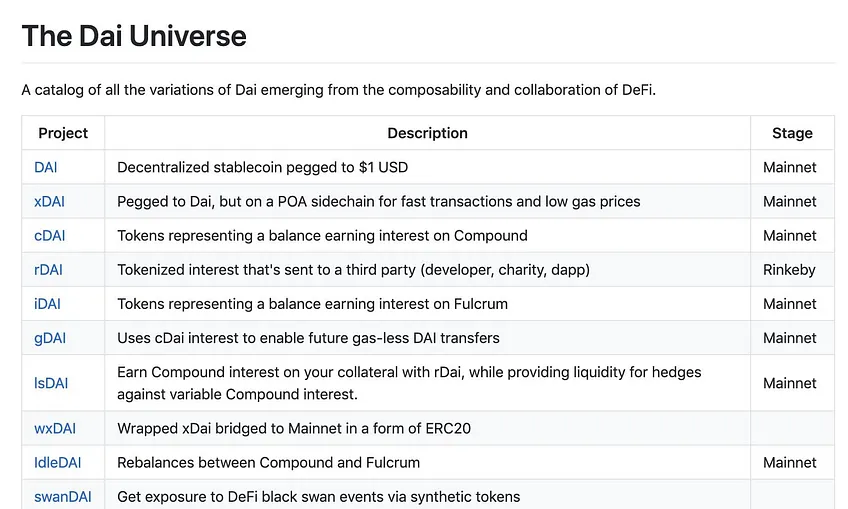This screenshot has width=848, height=509.
Task: Click the xDAI description about POA sidechain
Action: [379, 201]
